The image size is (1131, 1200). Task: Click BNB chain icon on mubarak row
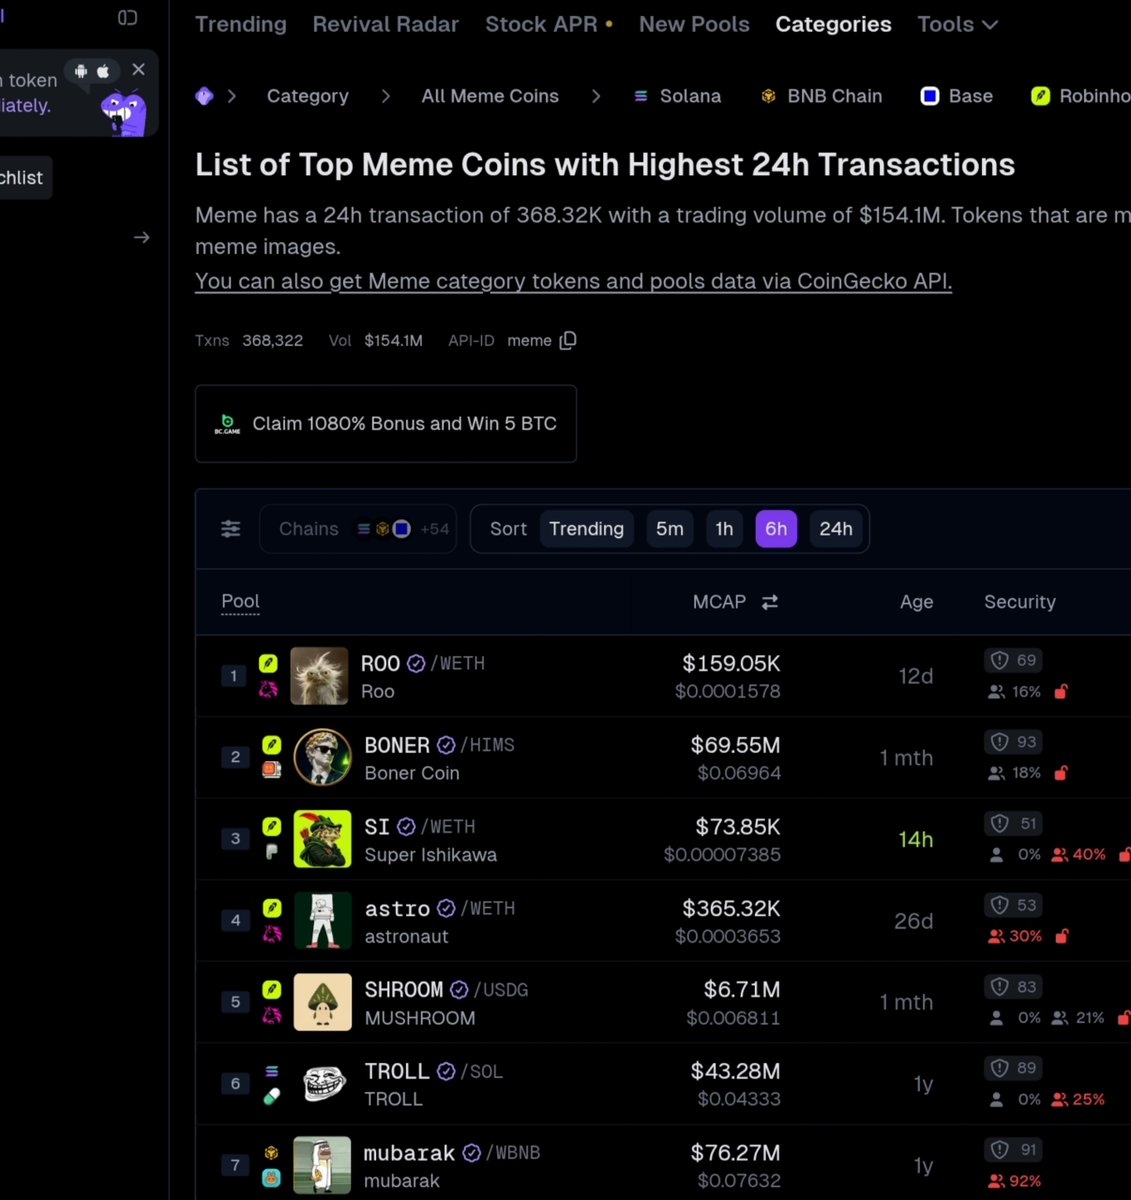[271, 1153]
